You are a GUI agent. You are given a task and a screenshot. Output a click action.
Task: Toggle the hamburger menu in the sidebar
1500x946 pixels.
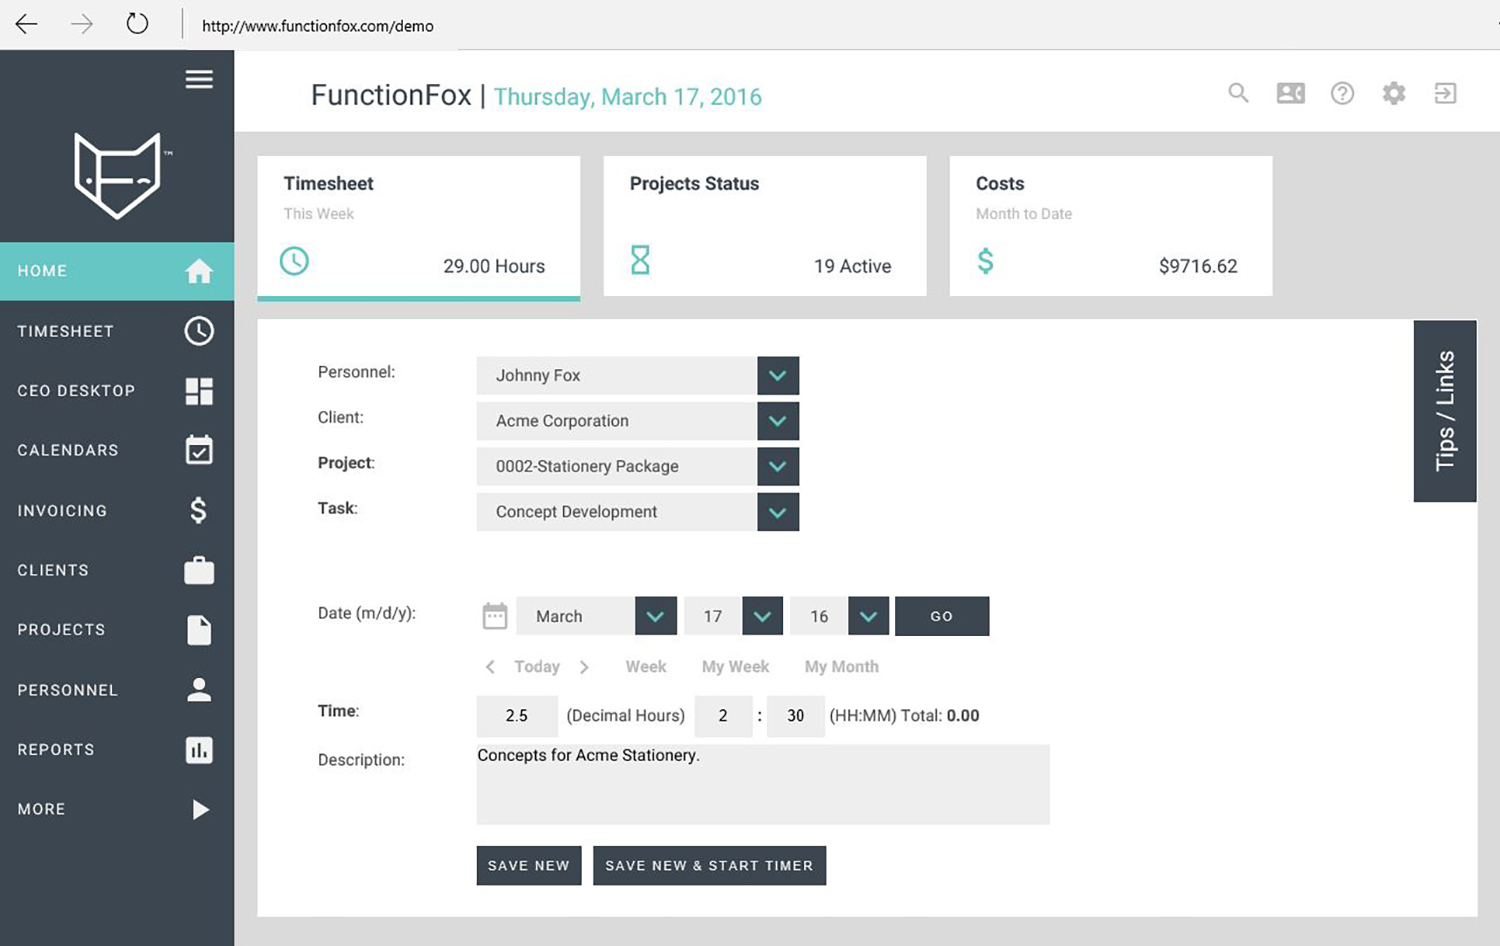pyautogui.click(x=199, y=79)
